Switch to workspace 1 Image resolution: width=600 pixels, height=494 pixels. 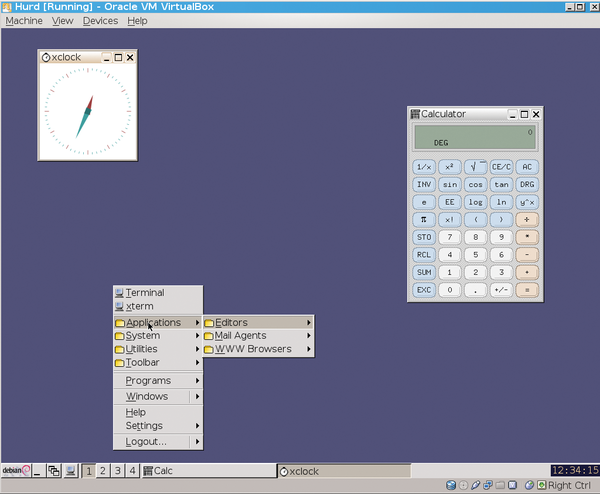89,471
